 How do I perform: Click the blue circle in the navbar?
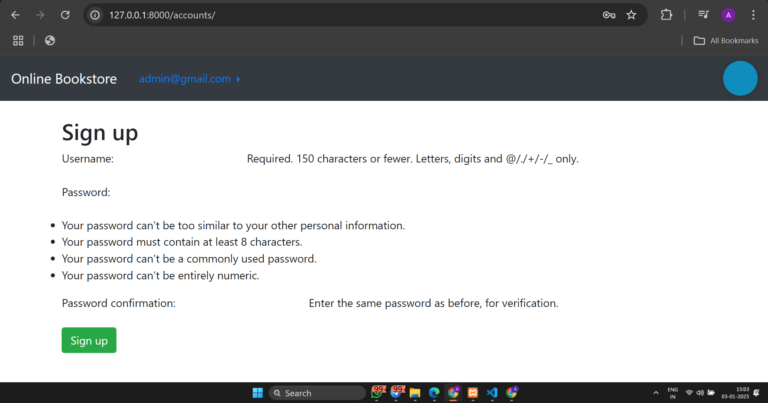click(x=740, y=79)
